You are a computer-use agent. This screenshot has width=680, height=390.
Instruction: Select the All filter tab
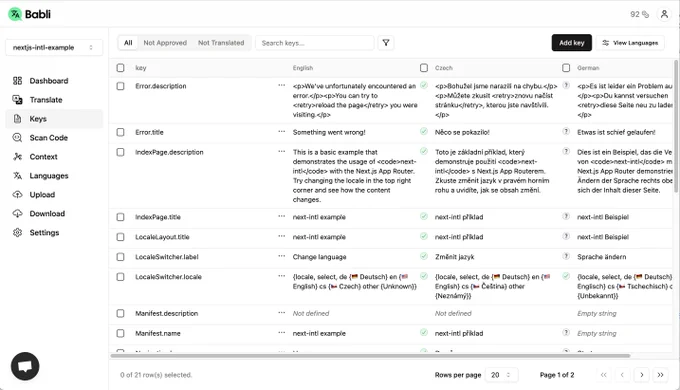[x=128, y=43]
